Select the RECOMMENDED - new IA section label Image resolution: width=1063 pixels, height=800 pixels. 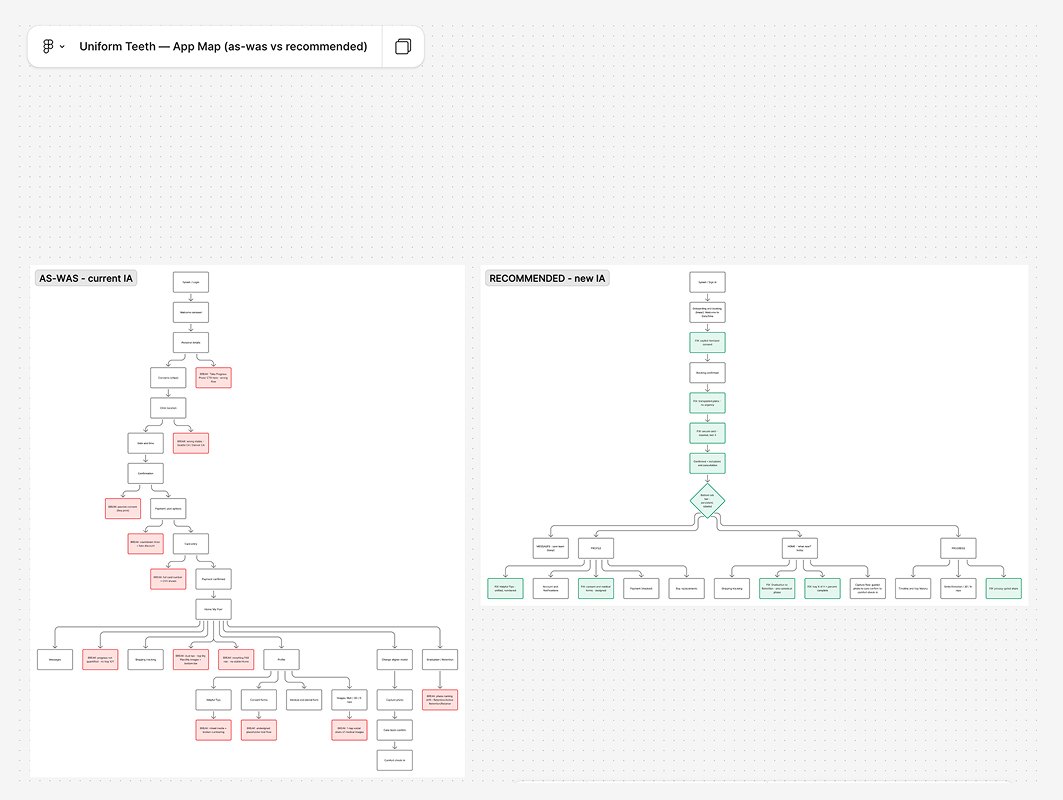pyautogui.click(x=547, y=278)
